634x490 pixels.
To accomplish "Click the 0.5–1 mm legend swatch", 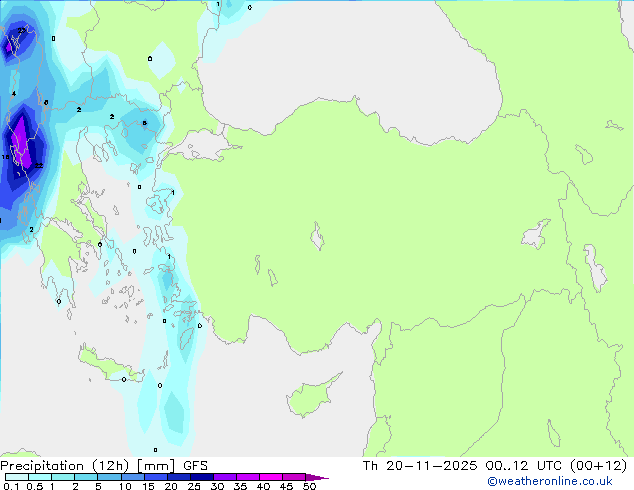I will coord(40,477).
